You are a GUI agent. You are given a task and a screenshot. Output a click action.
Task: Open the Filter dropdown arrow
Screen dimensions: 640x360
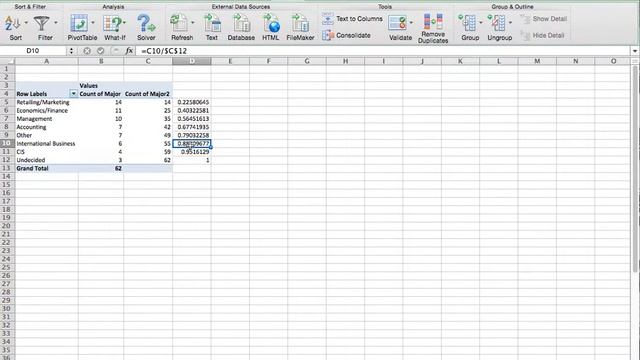(x=56, y=23)
